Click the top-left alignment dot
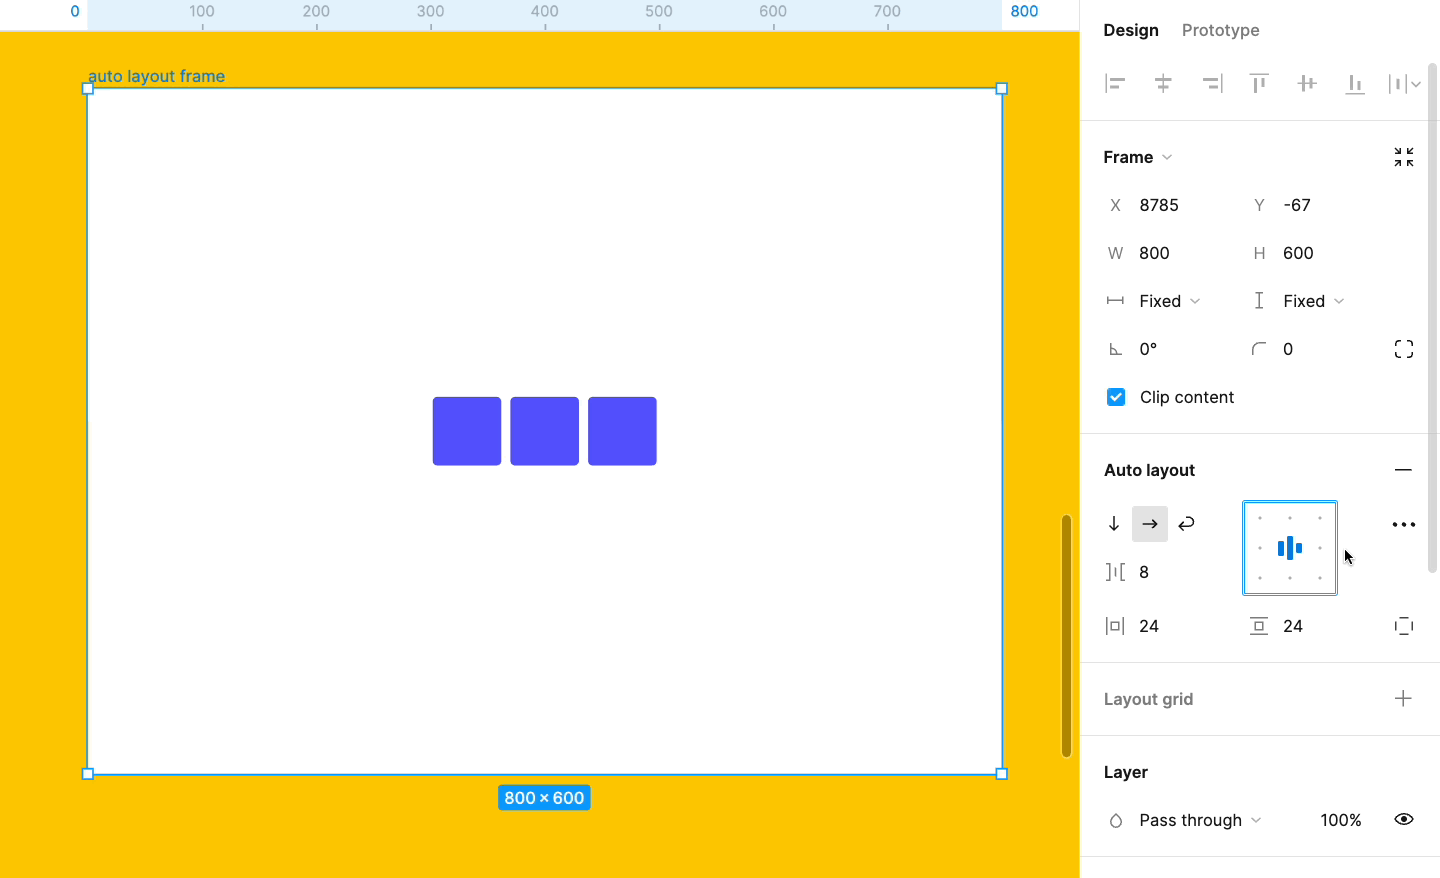Screen dimensions: 1440x878 click(1260, 518)
